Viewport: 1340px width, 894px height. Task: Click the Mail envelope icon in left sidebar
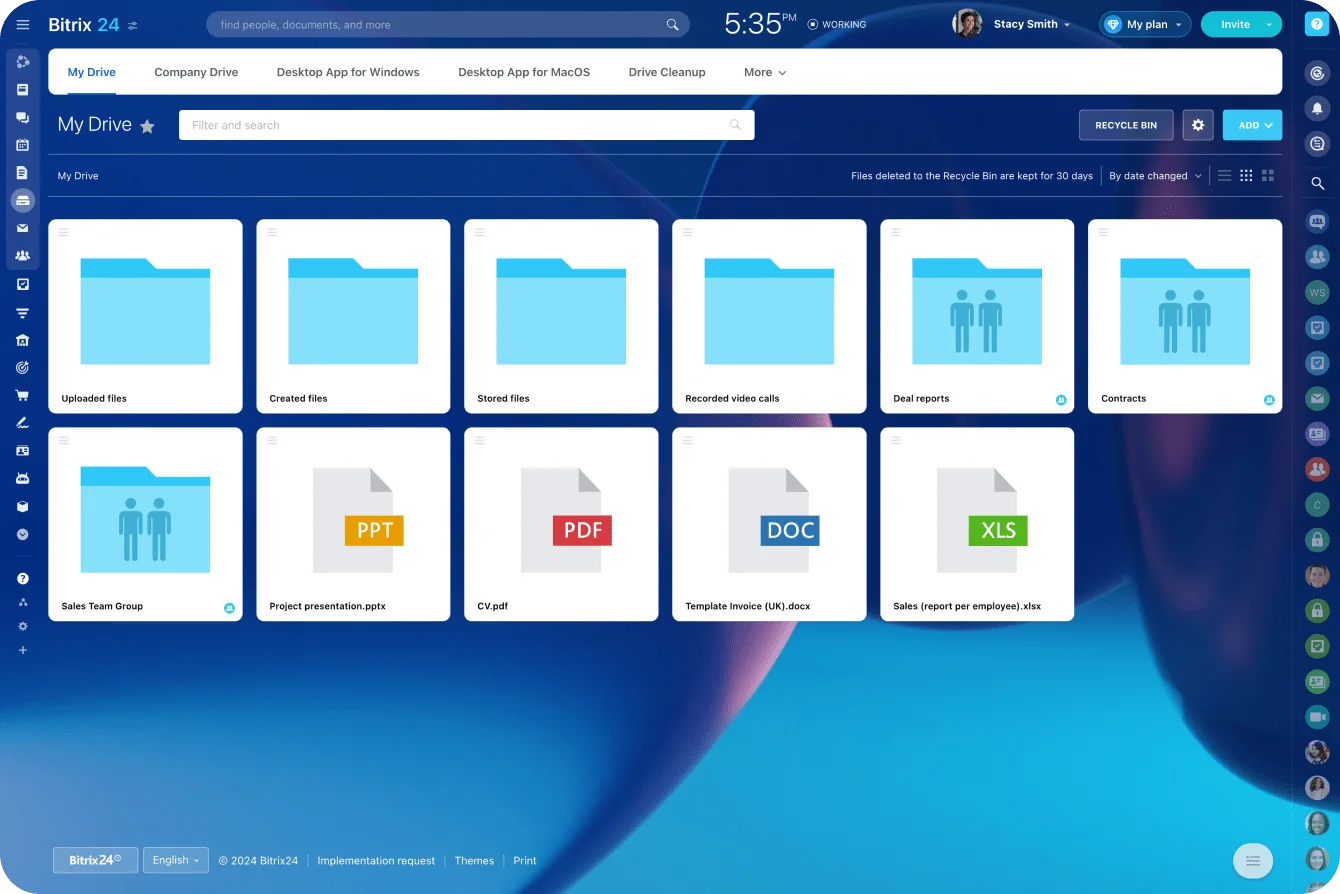click(x=22, y=228)
